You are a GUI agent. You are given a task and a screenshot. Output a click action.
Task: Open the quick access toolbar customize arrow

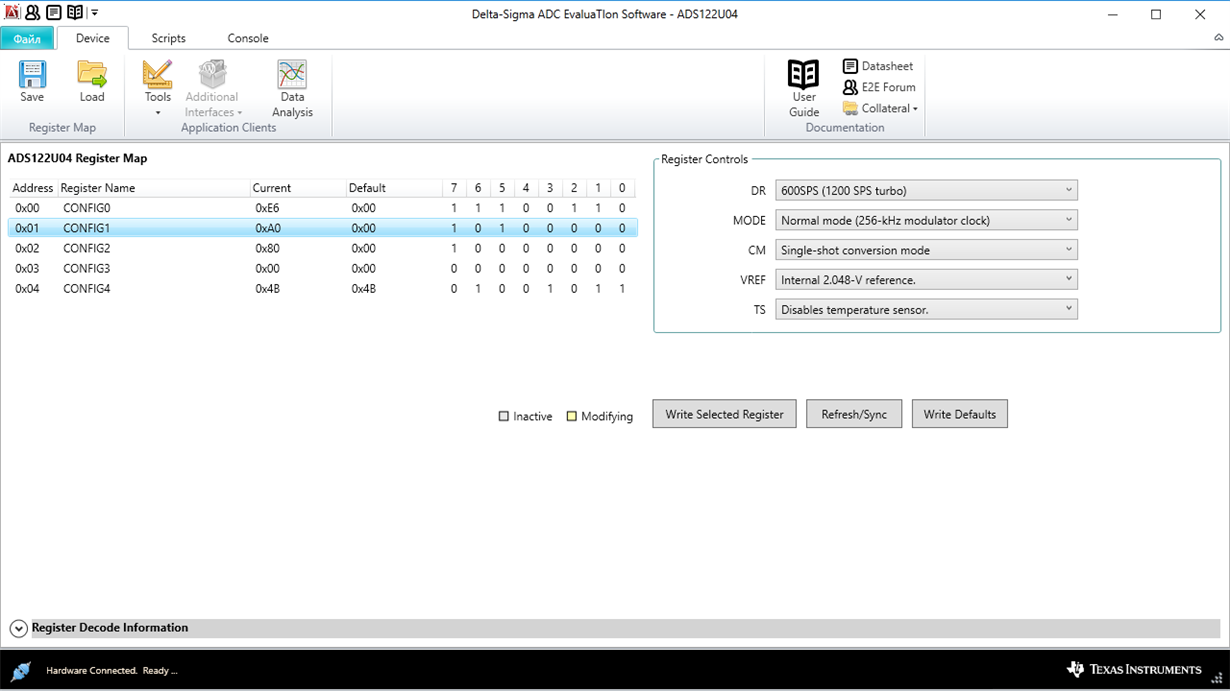click(94, 13)
